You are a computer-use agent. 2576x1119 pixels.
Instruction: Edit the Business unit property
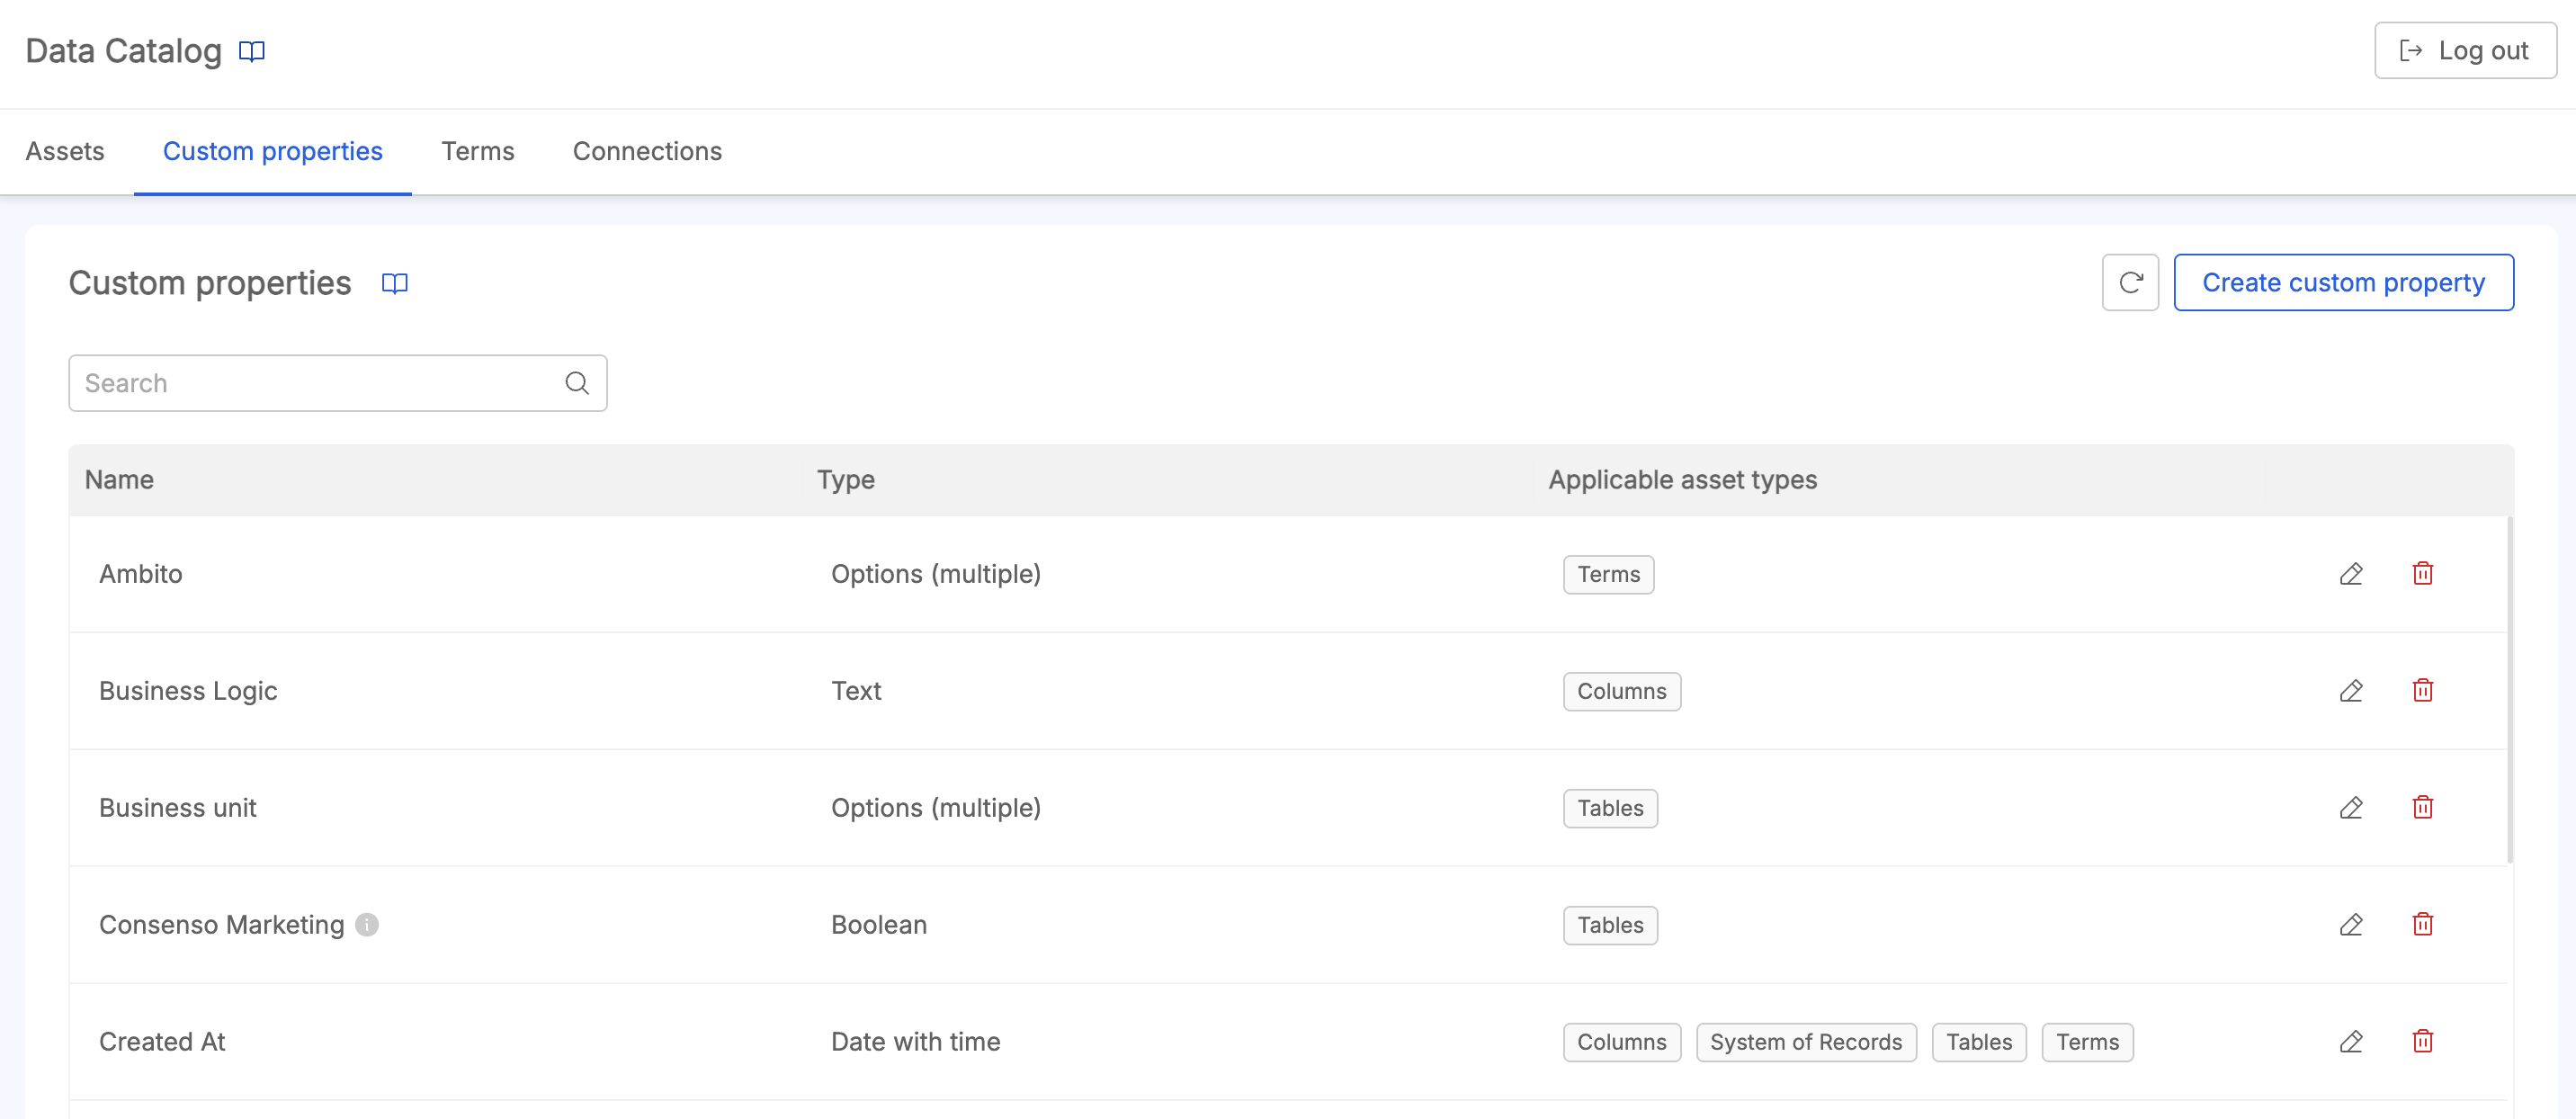(2351, 808)
